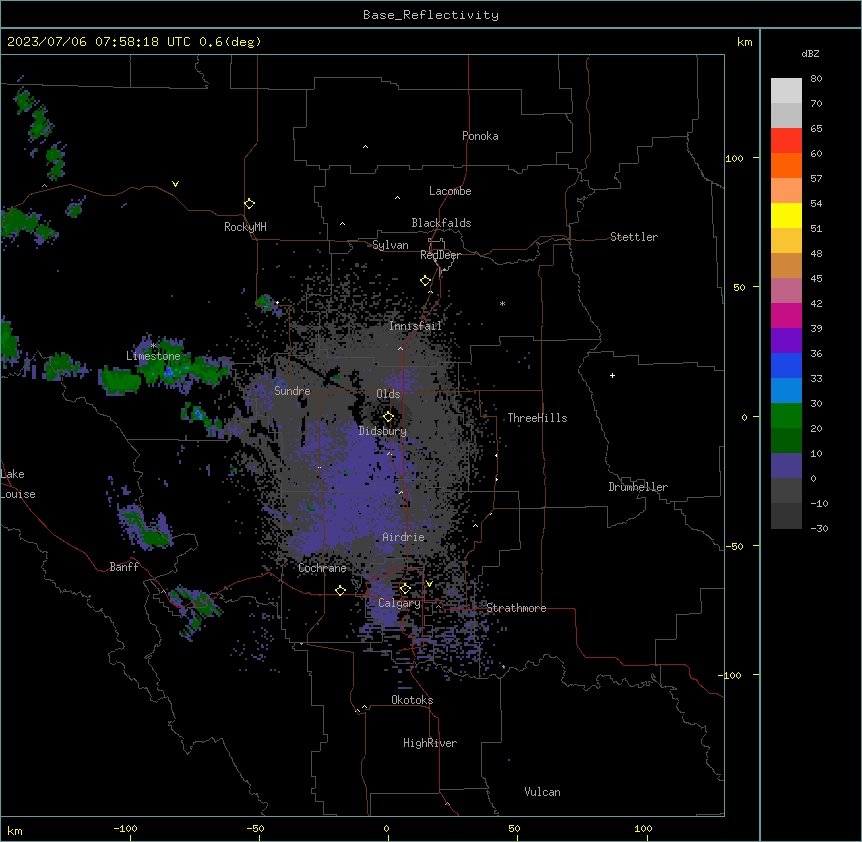
Task: Select the Drumheller label
Action: (x=638, y=487)
